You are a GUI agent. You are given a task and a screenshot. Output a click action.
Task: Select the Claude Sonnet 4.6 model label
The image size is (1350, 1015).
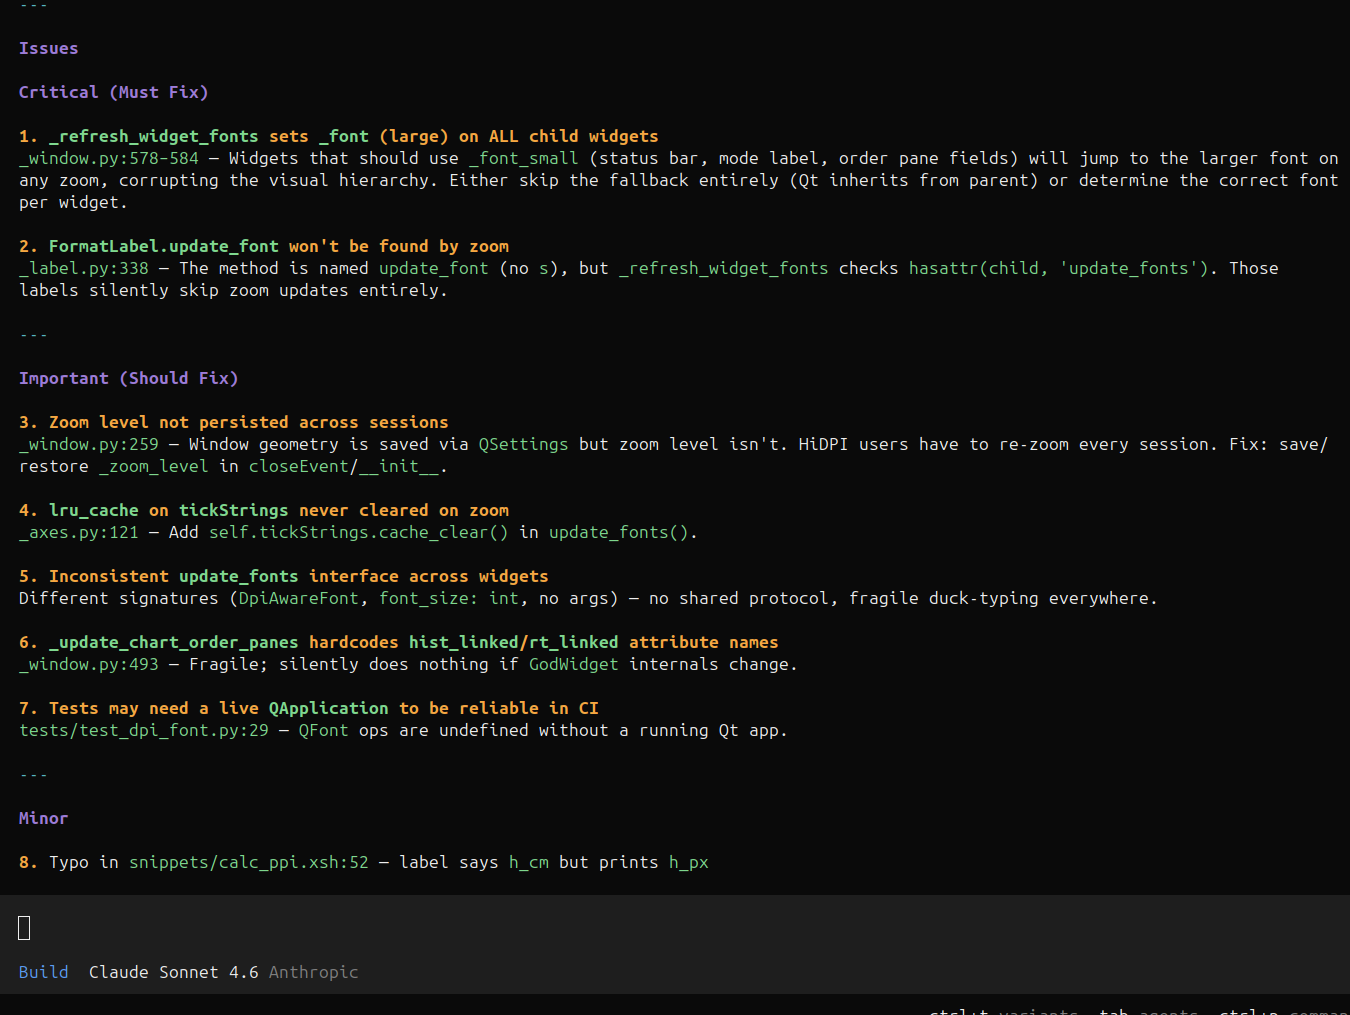pyautogui.click(x=173, y=972)
